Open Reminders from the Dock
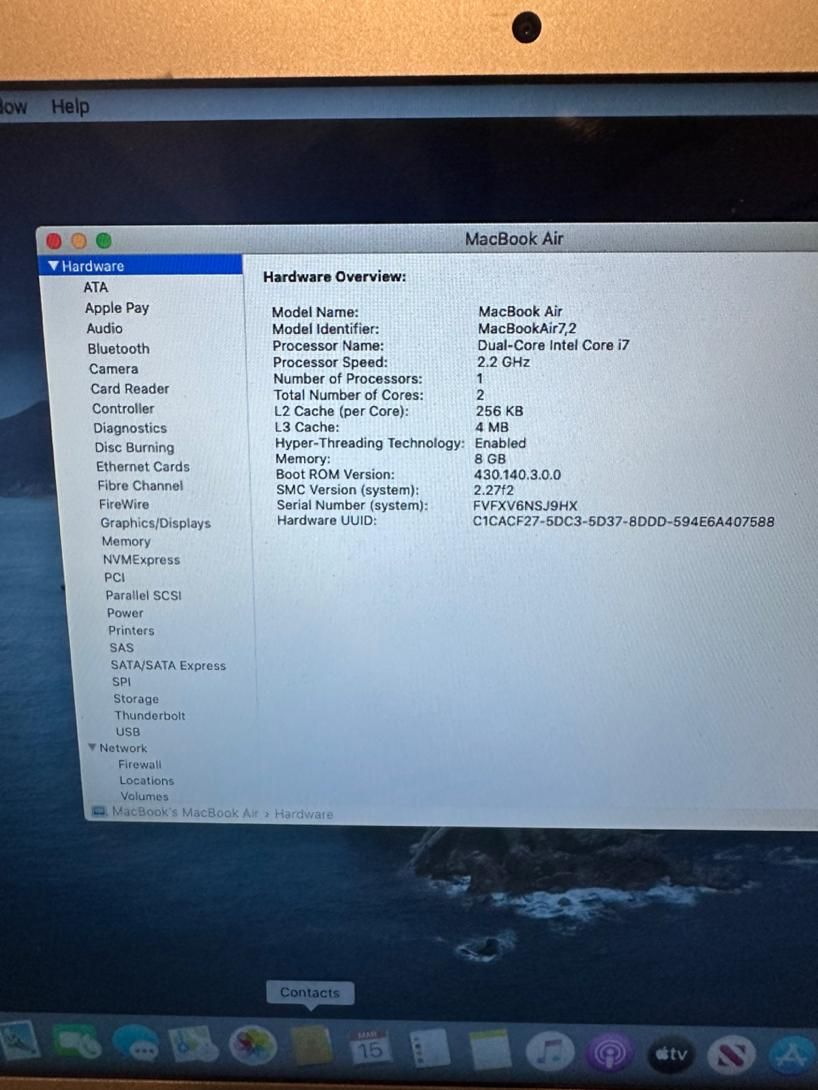The image size is (818, 1090). [x=429, y=1048]
